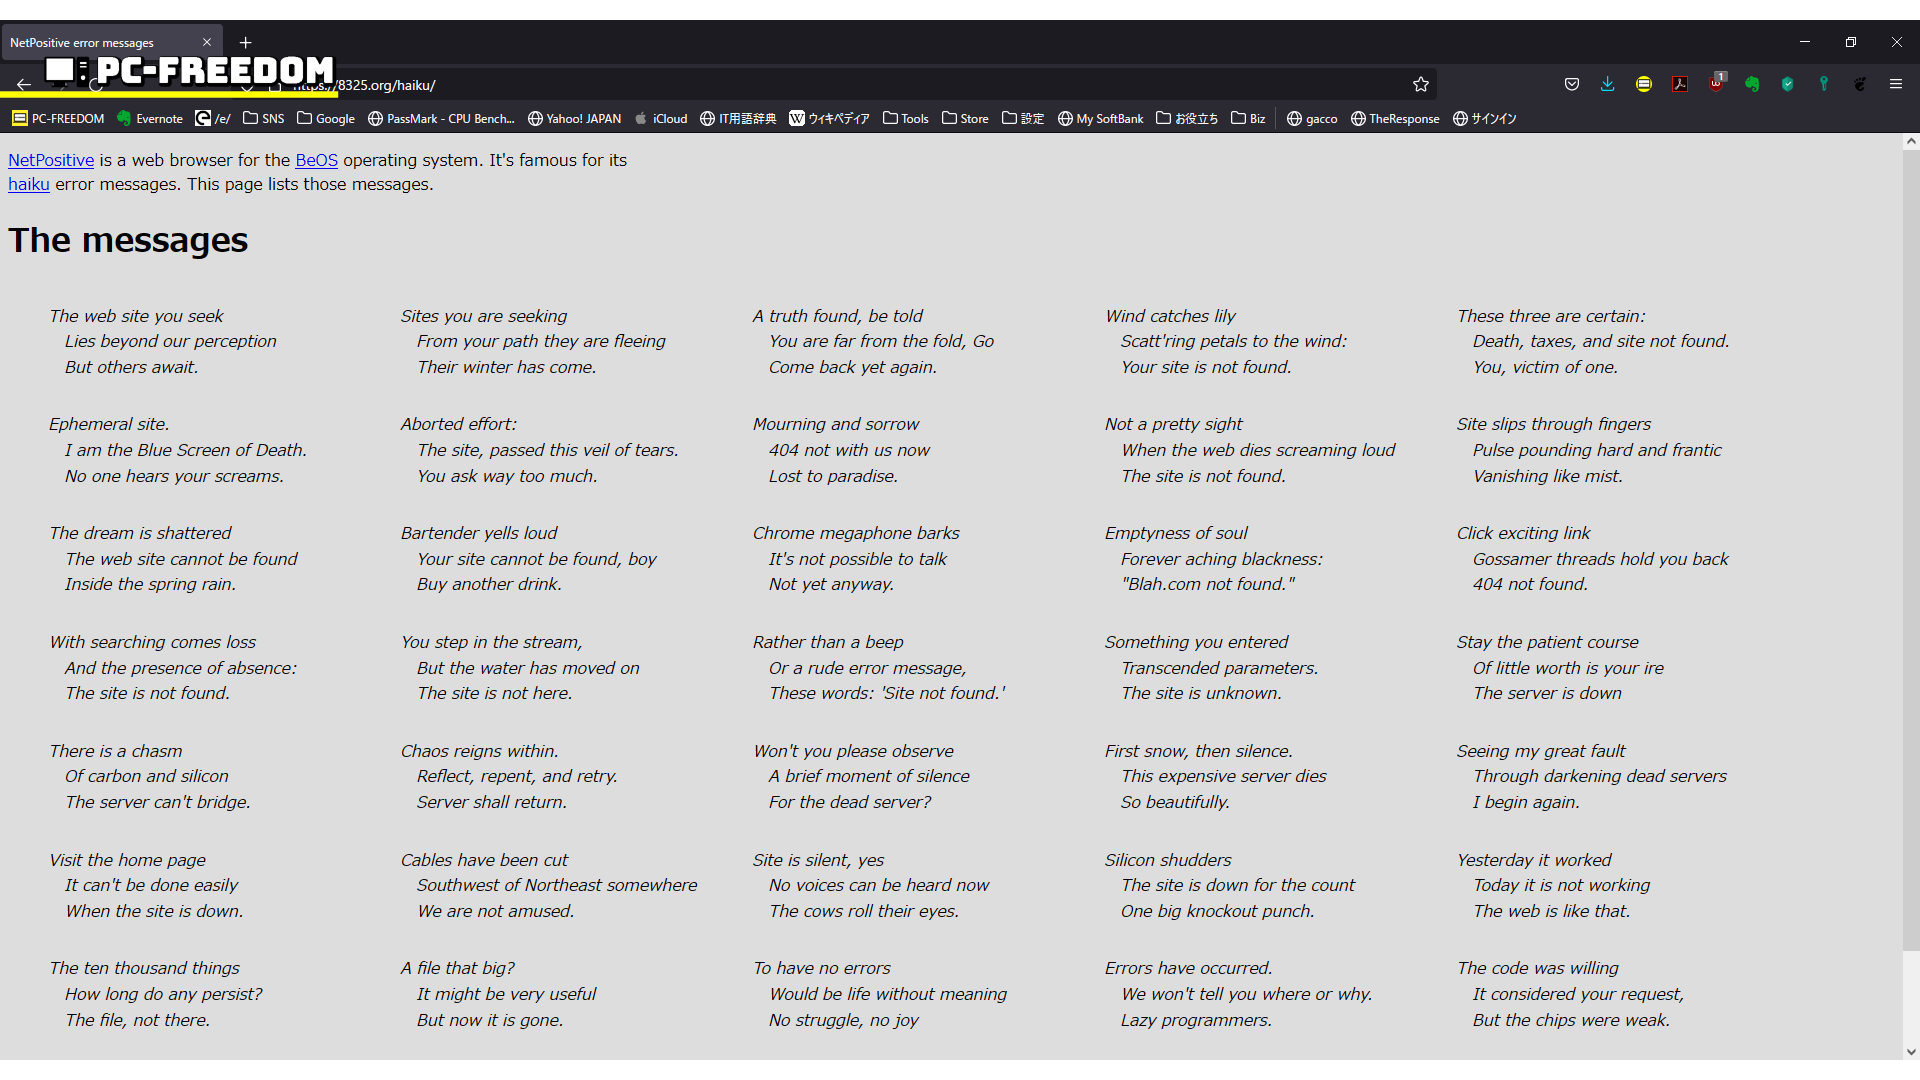Expand the Store bookmarks folder

(965, 119)
